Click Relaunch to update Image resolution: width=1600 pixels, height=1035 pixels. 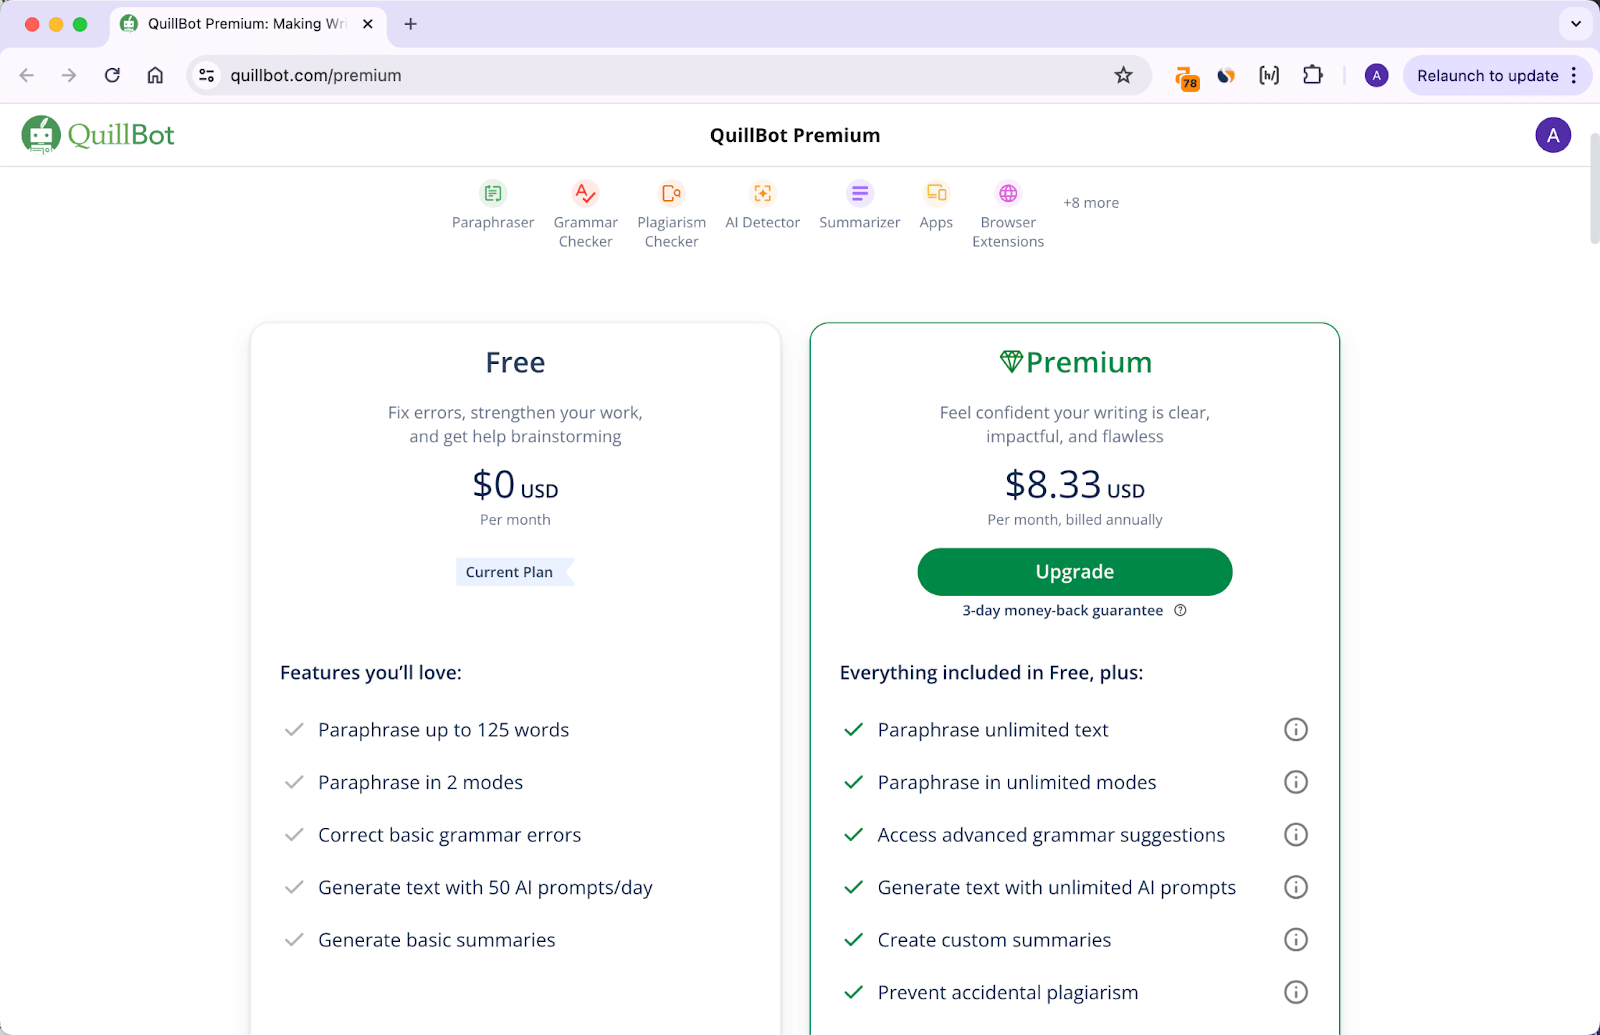(x=1487, y=76)
